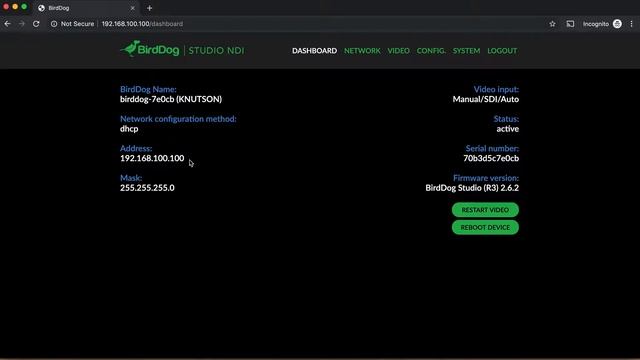
Task: Select the BirdDog browser tab
Action: 86,8
